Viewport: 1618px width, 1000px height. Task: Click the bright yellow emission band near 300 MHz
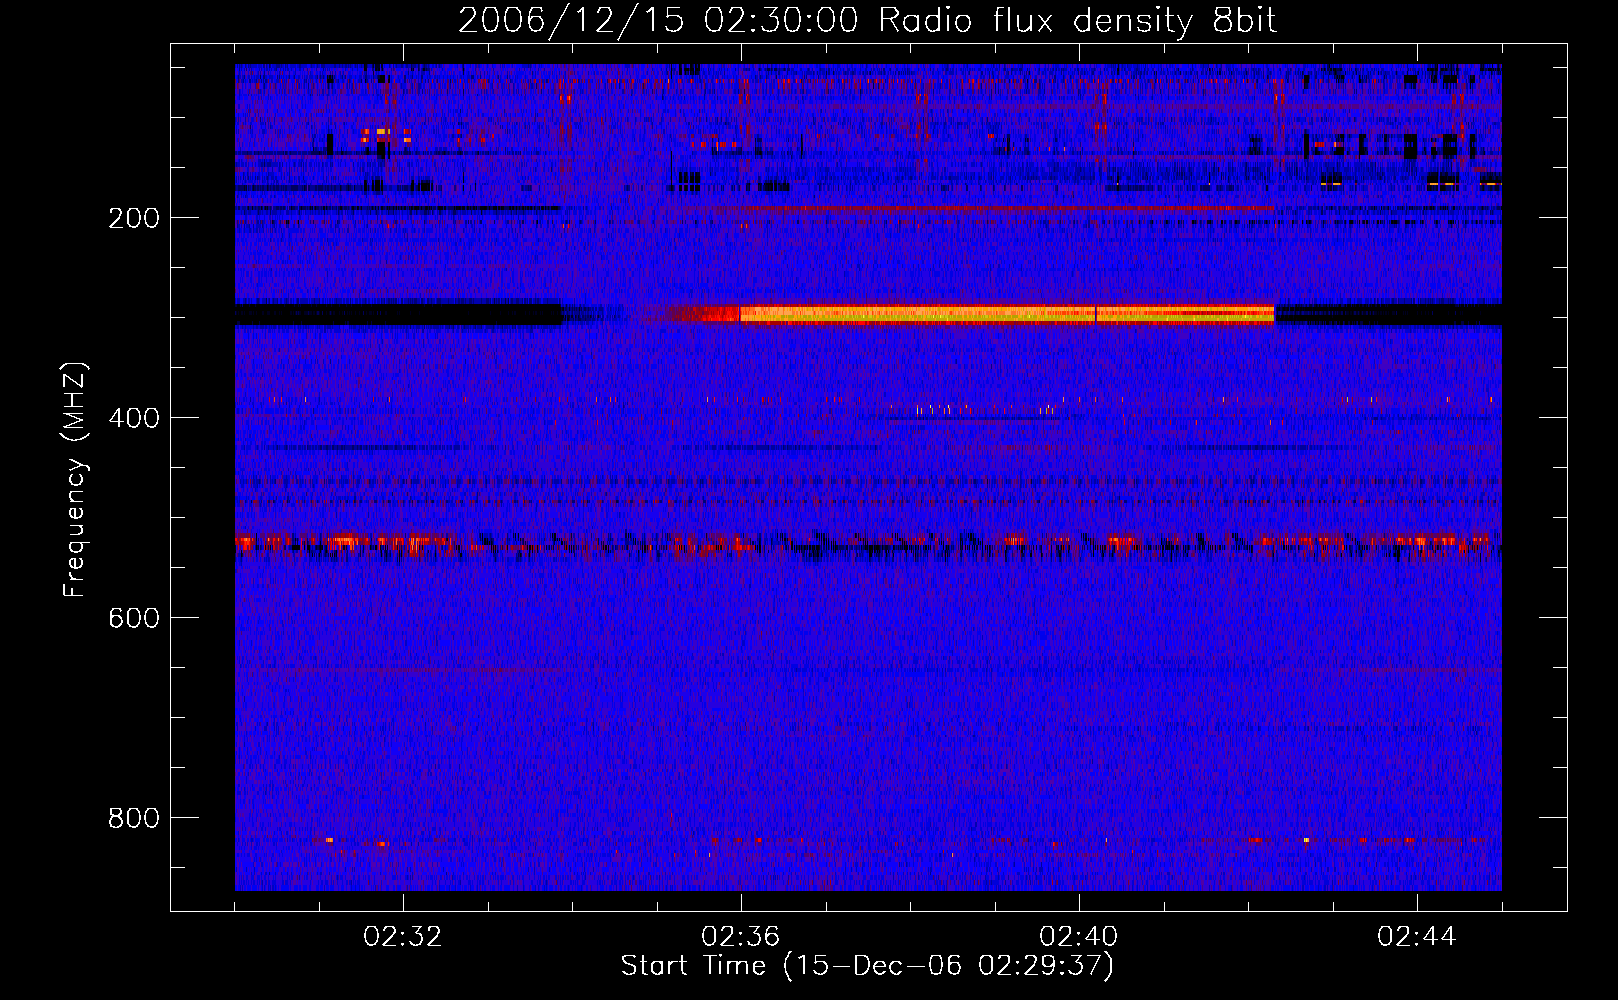click(1006, 314)
